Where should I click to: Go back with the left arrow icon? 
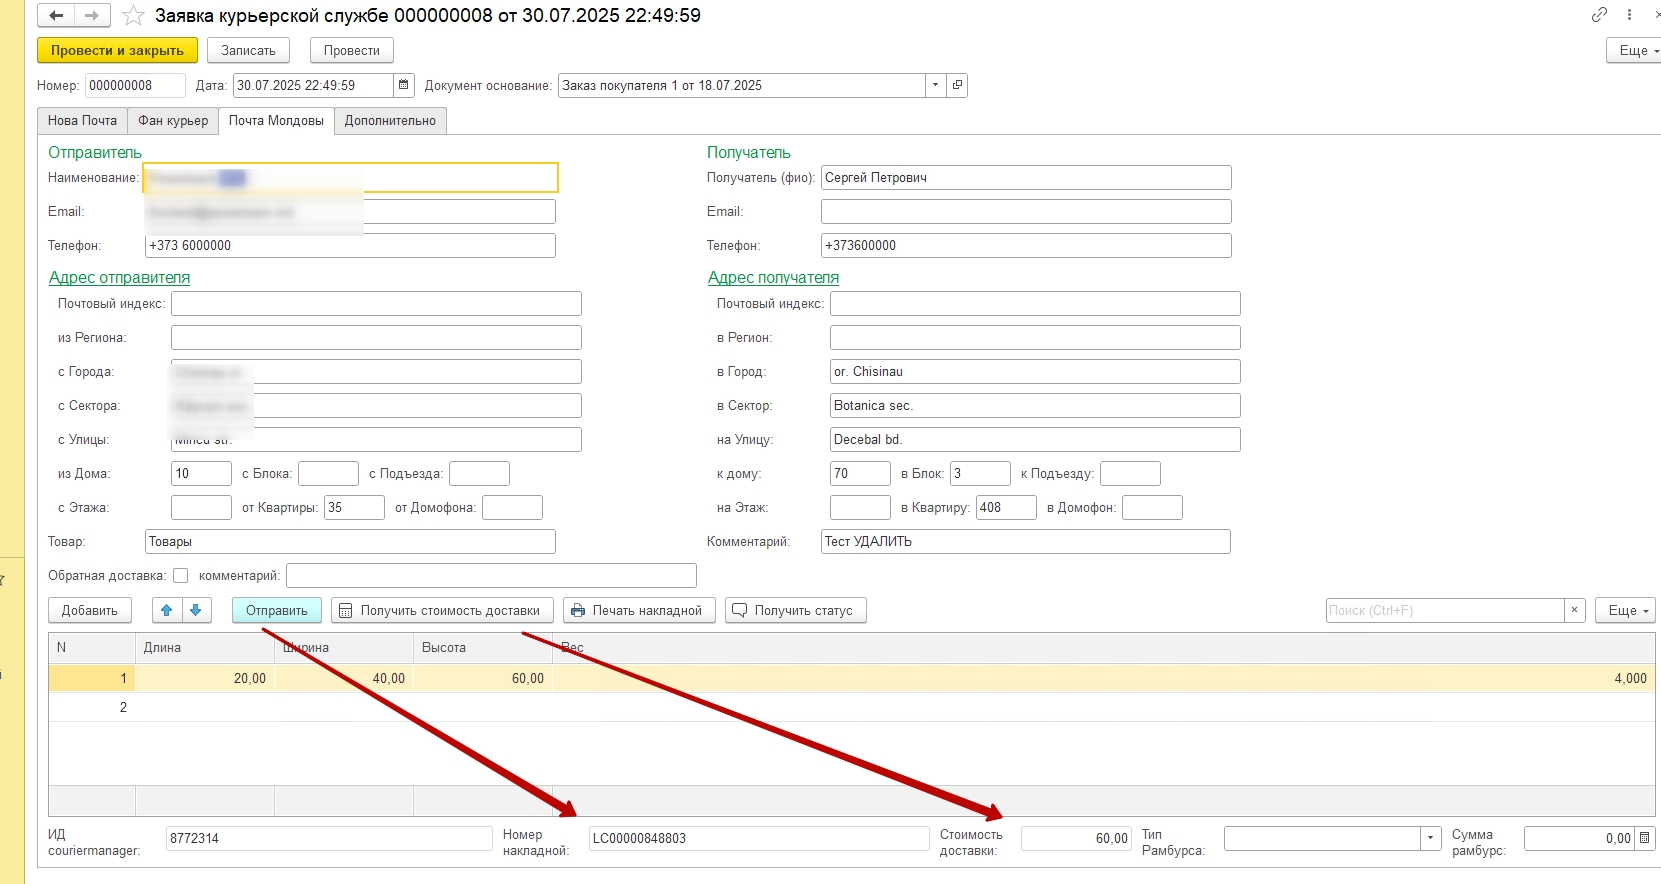(x=56, y=16)
